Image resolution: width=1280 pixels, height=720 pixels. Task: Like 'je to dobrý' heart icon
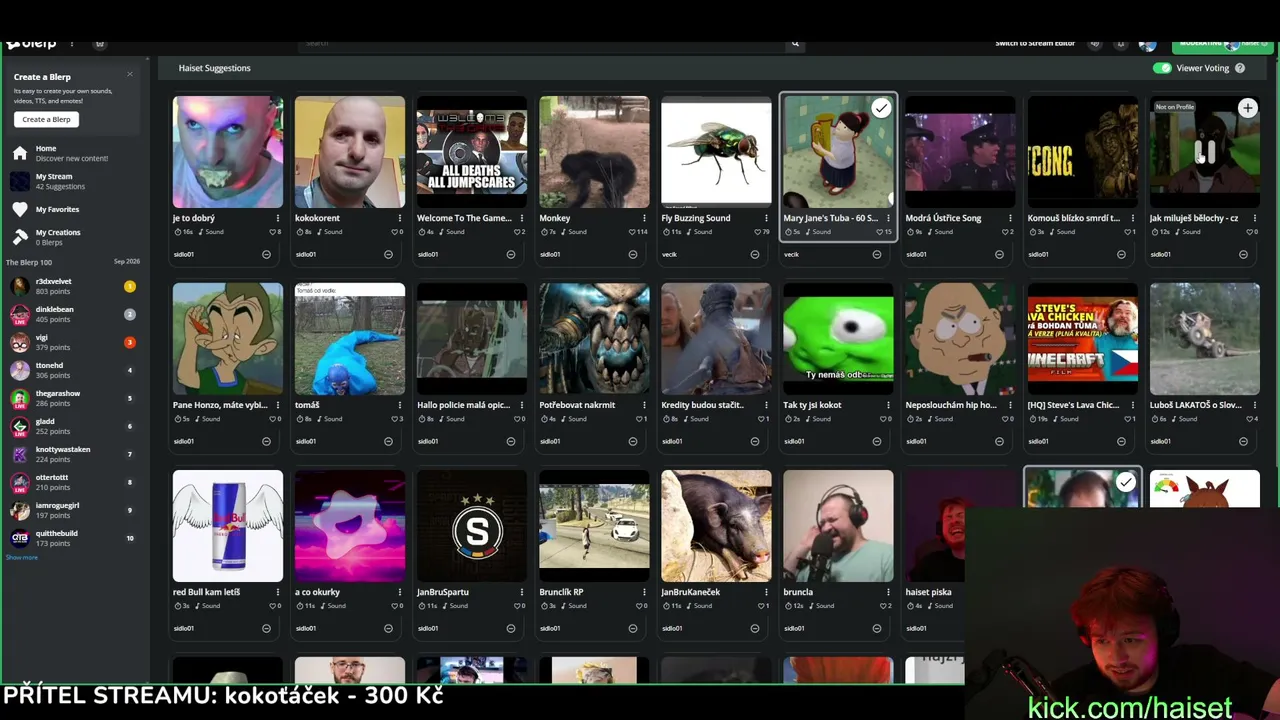pos(272,232)
